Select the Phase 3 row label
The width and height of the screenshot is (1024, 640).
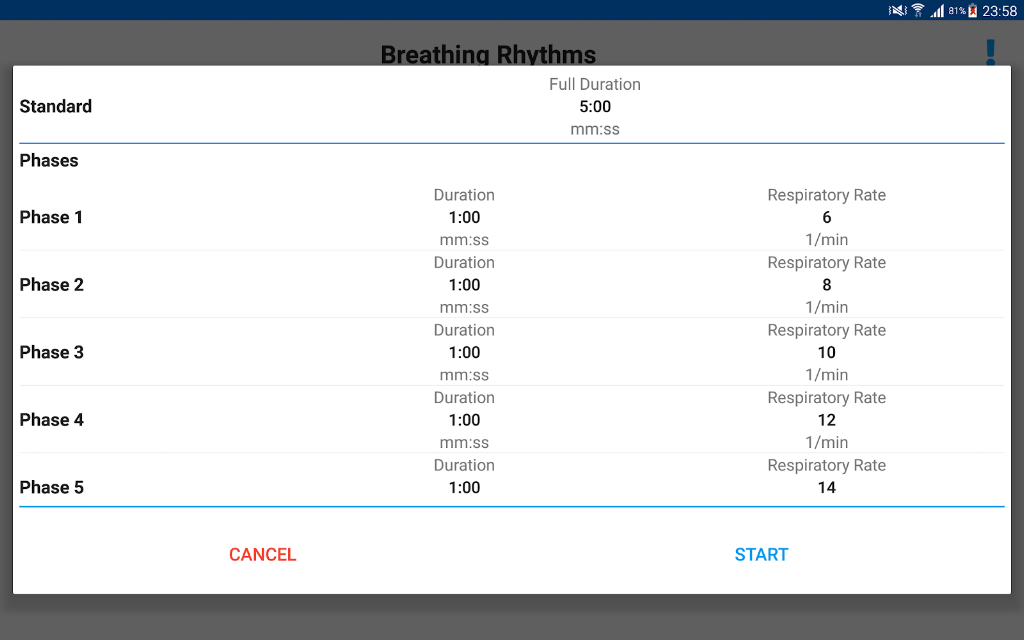[x=52, y=353]
